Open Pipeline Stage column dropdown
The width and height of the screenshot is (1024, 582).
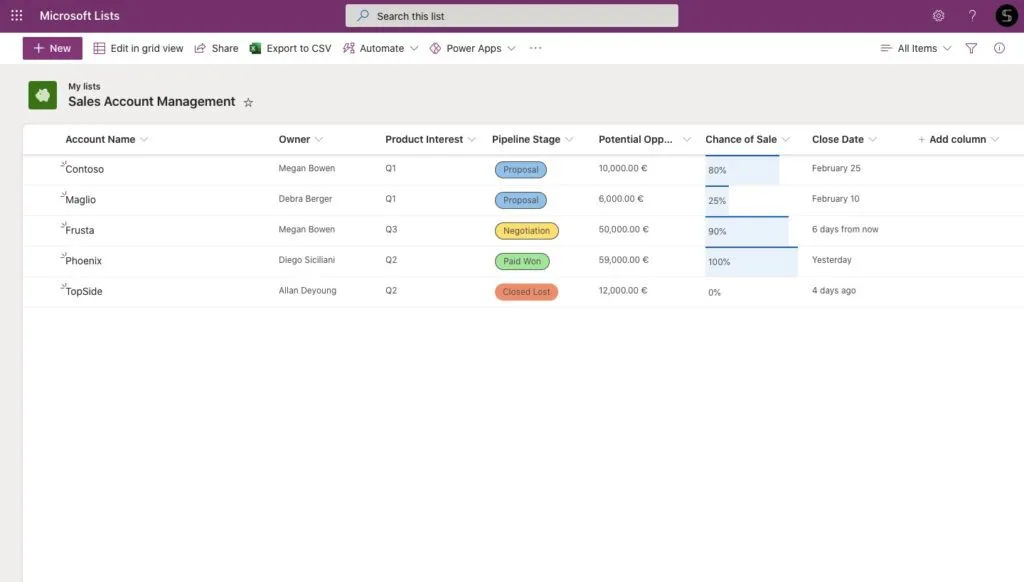(569, 140)
